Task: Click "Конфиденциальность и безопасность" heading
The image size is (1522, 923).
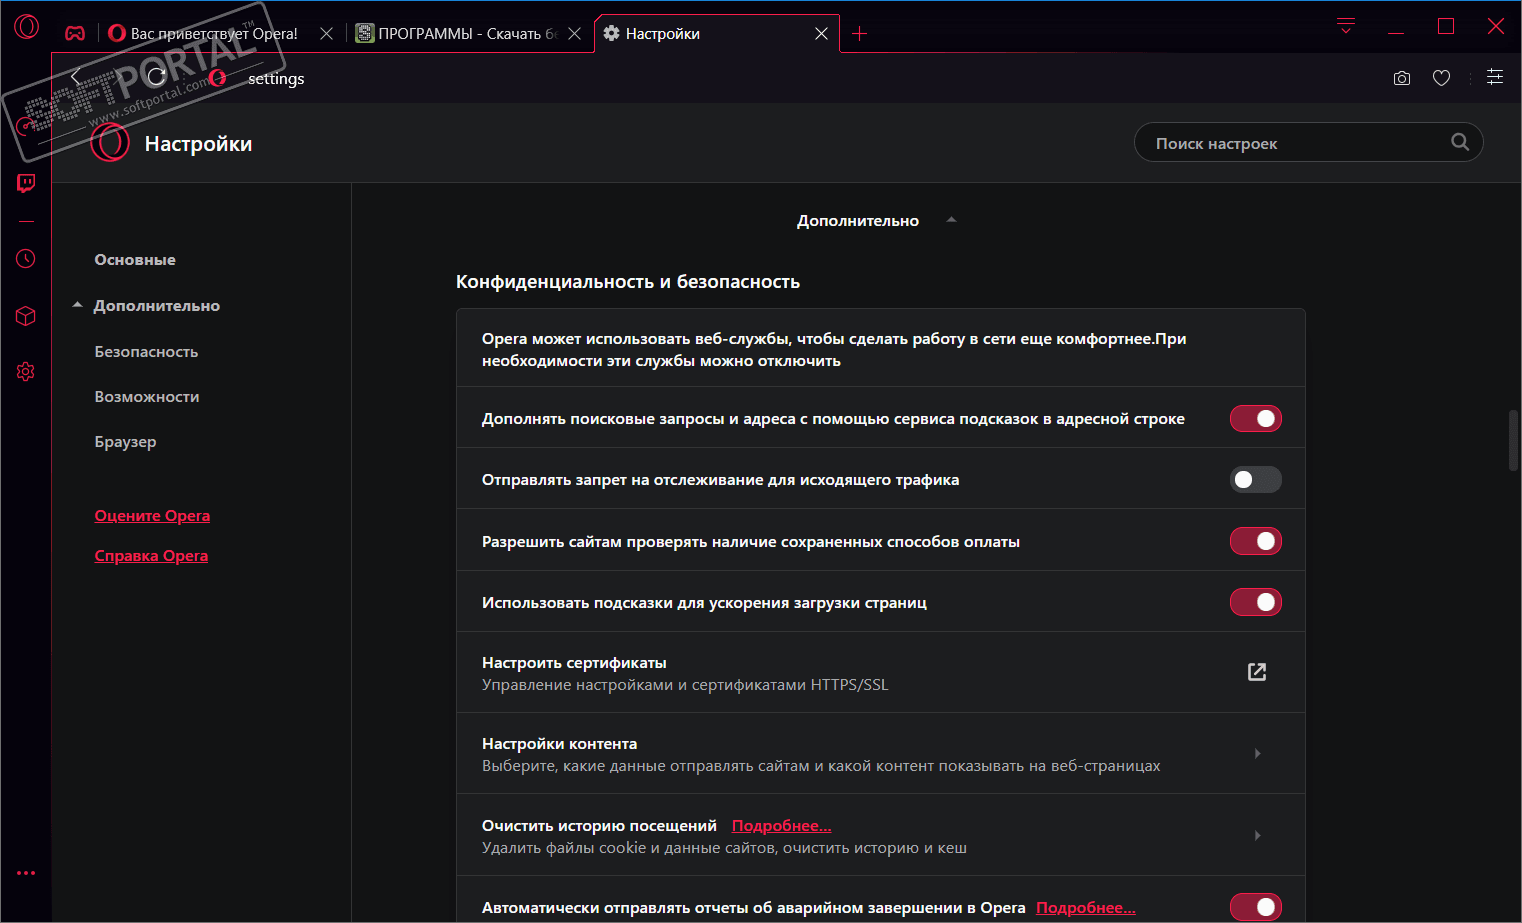Action: click(628, 282)
